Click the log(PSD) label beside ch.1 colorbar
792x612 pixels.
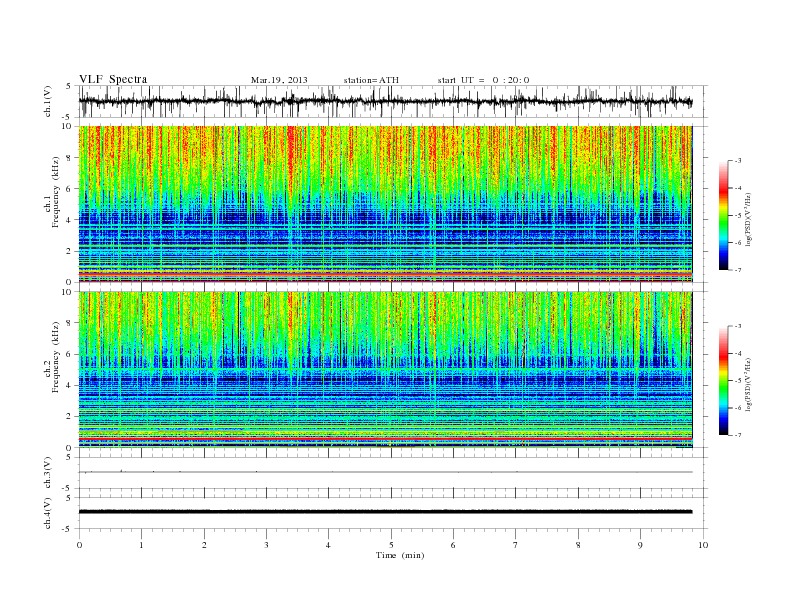pos(749,219)
